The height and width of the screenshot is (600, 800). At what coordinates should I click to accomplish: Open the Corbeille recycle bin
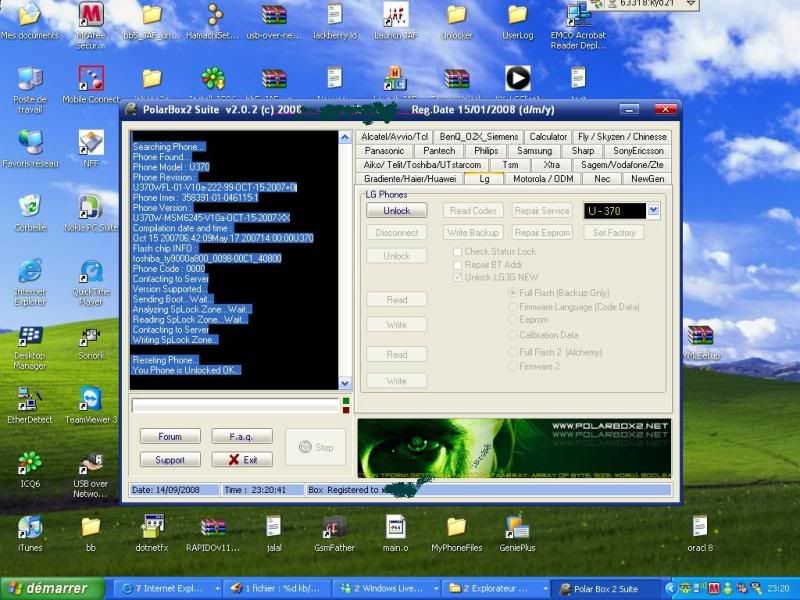point(30,212)
